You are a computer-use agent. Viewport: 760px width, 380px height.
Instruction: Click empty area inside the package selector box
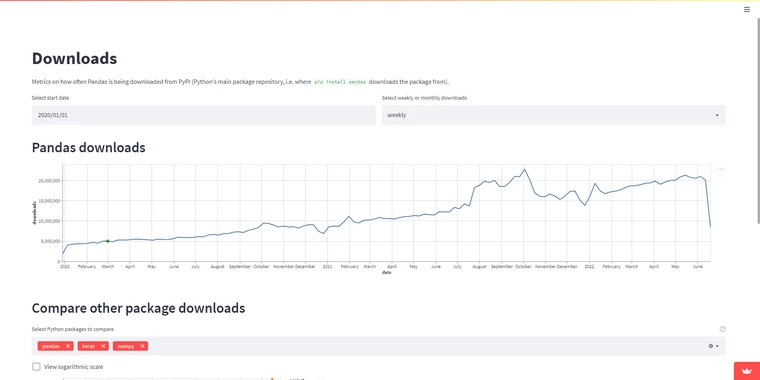[x=427, y=346]
